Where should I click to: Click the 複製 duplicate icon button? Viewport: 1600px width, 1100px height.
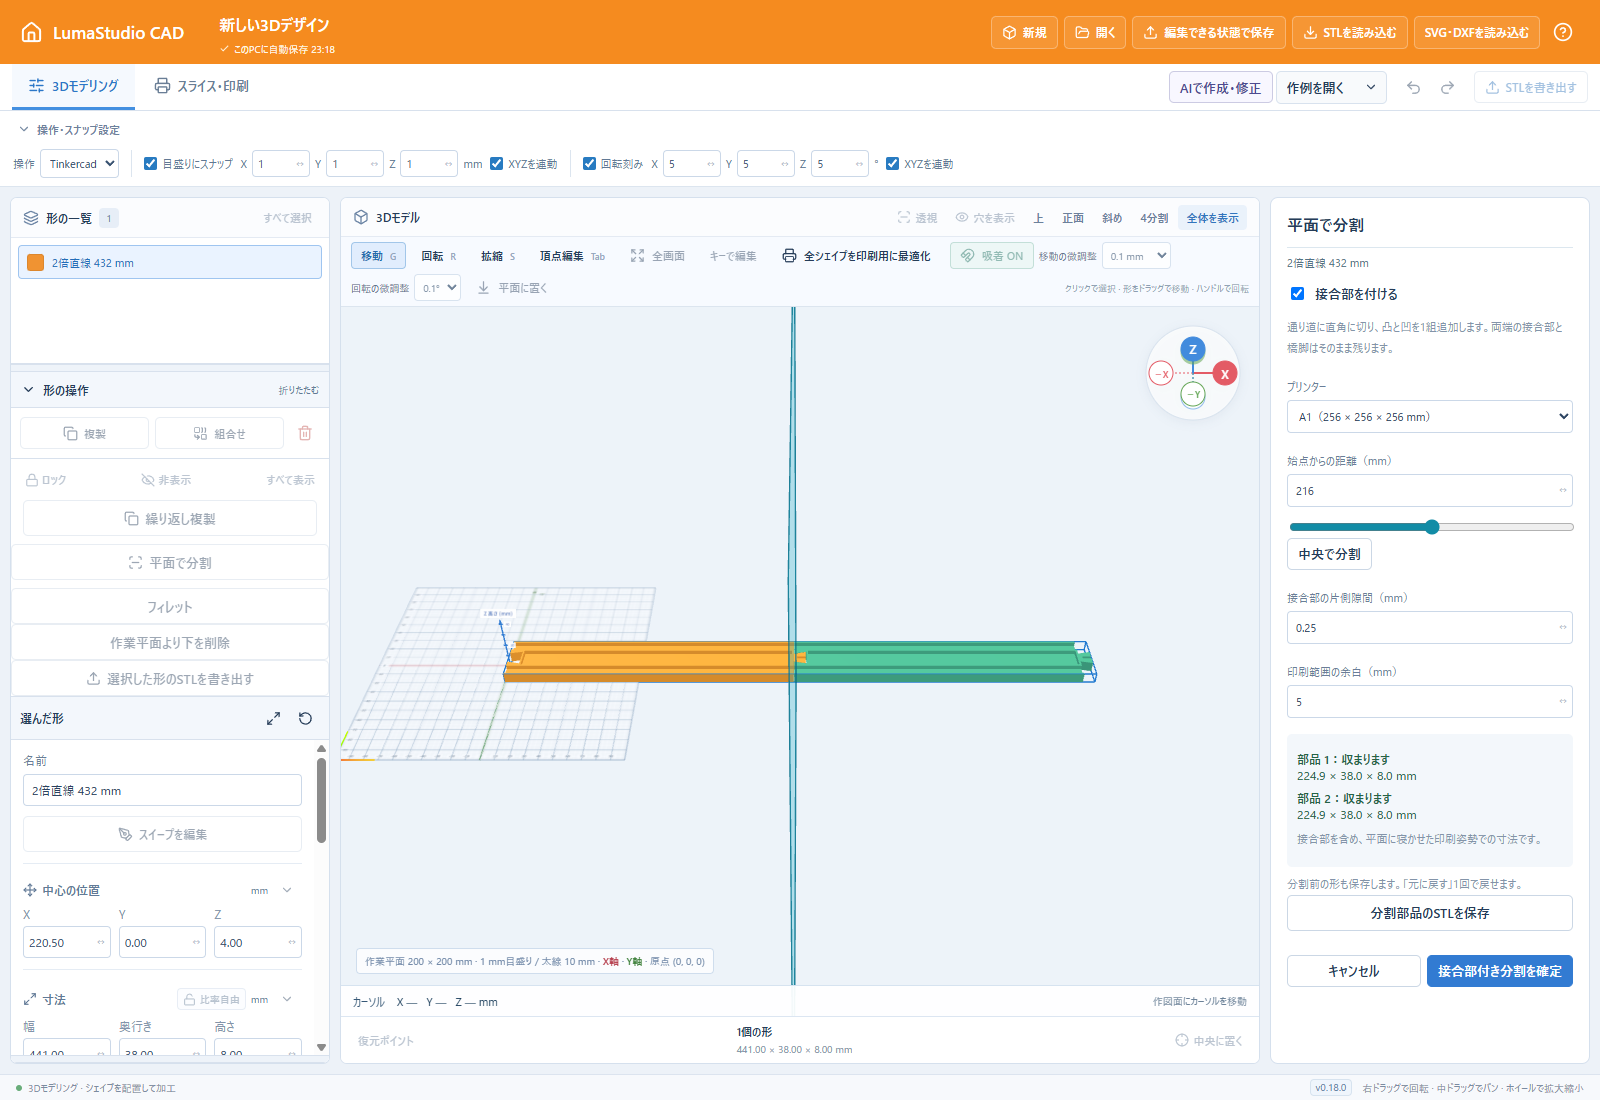click(x=85, y=433)
